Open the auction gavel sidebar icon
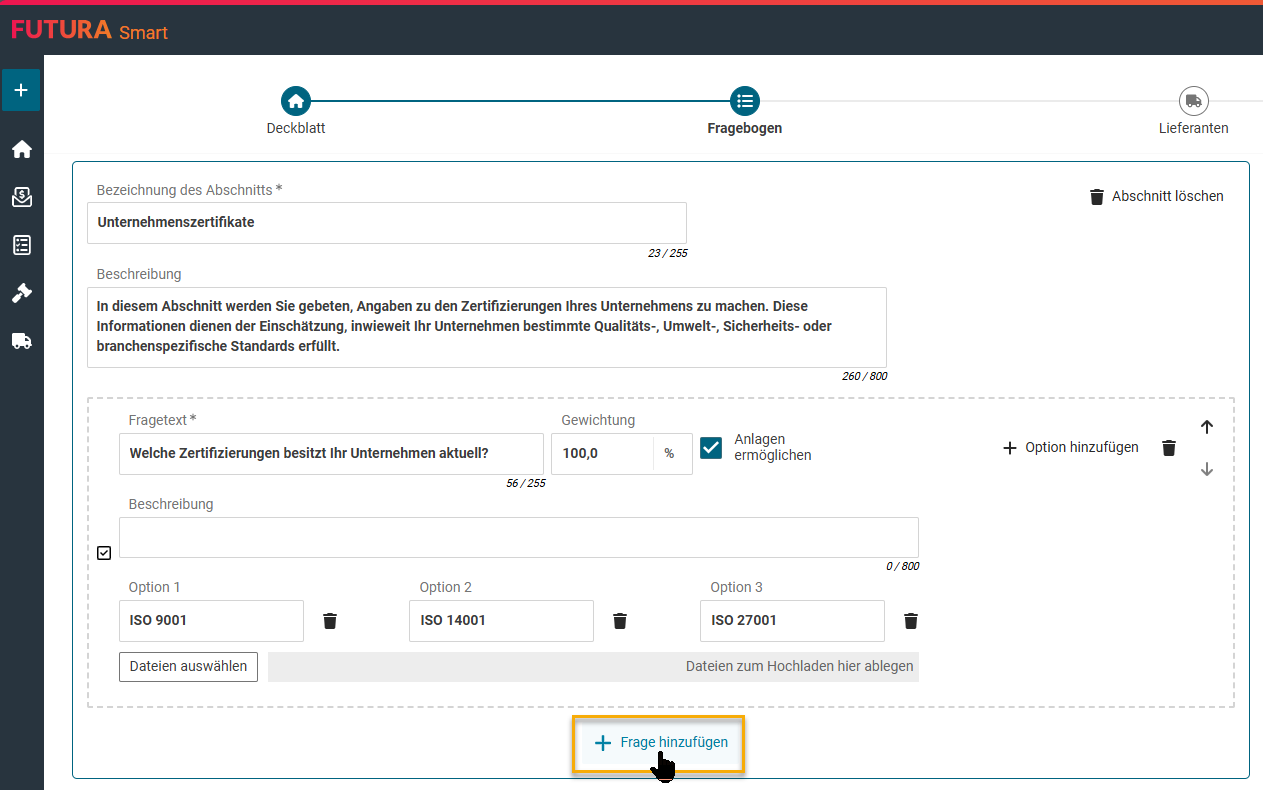Viewport: 1263px width, 790px height. [x=21, y=293]
